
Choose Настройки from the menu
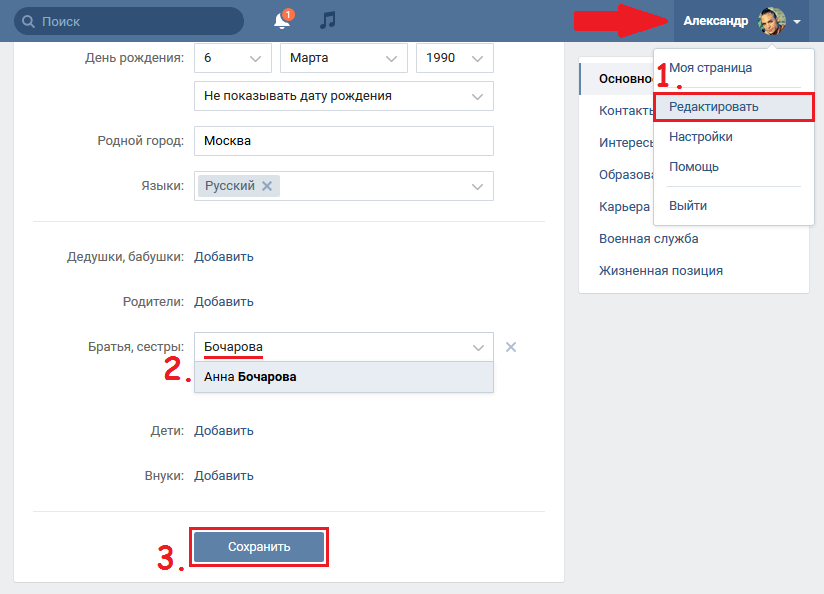pyautogui.click(x=701, y=137)
